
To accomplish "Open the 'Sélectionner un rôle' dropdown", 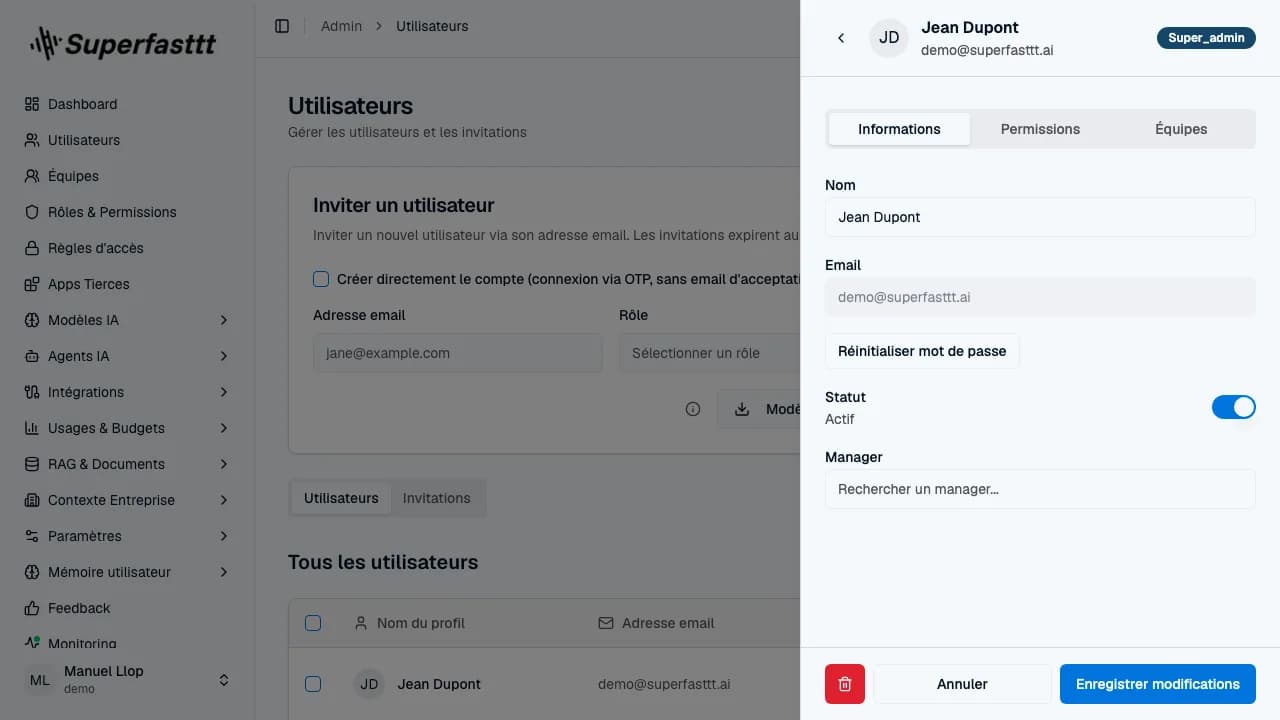I will (x=710, y=353).
